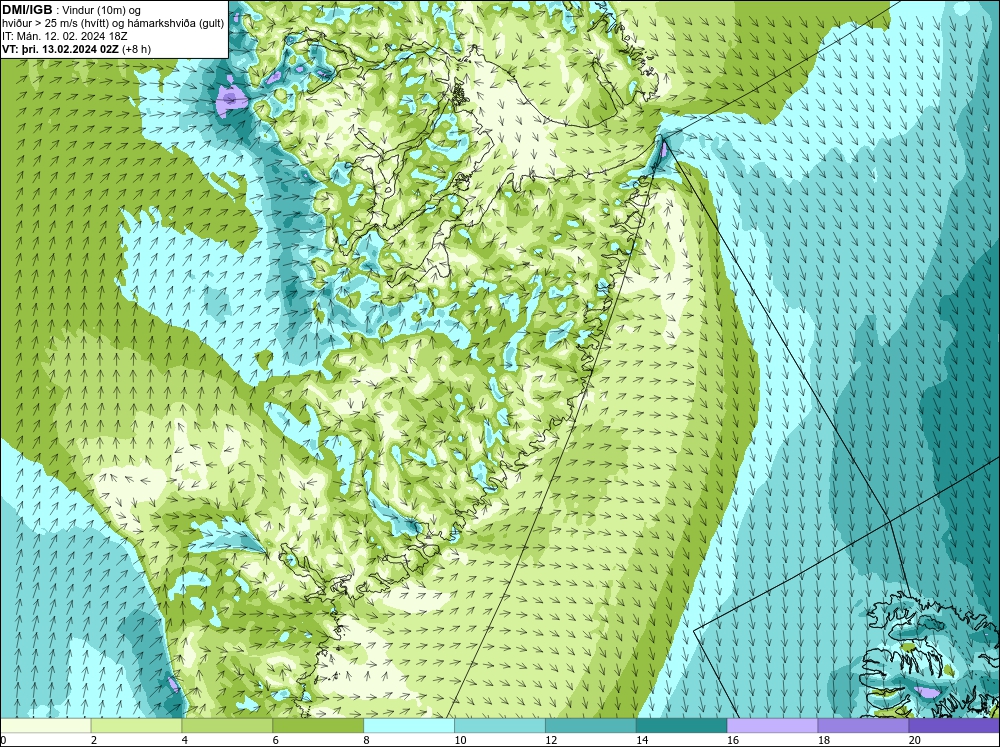Click legend tick label 2

(94, 740)
